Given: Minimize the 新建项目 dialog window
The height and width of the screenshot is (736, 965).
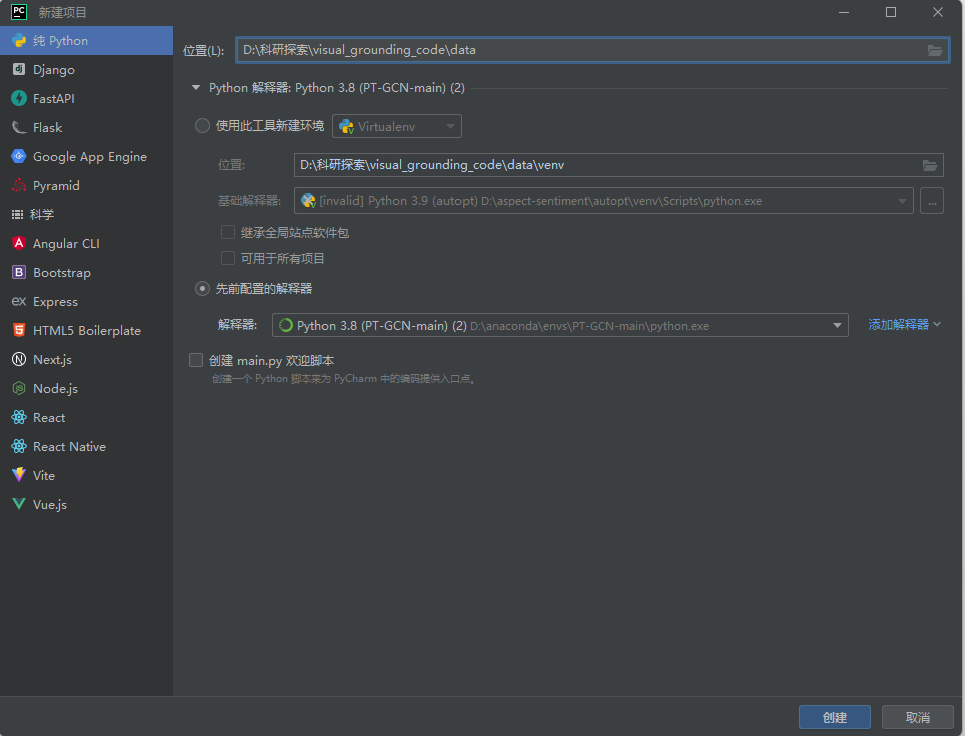Looking at the screenshot, I should [x=844, y=12].
